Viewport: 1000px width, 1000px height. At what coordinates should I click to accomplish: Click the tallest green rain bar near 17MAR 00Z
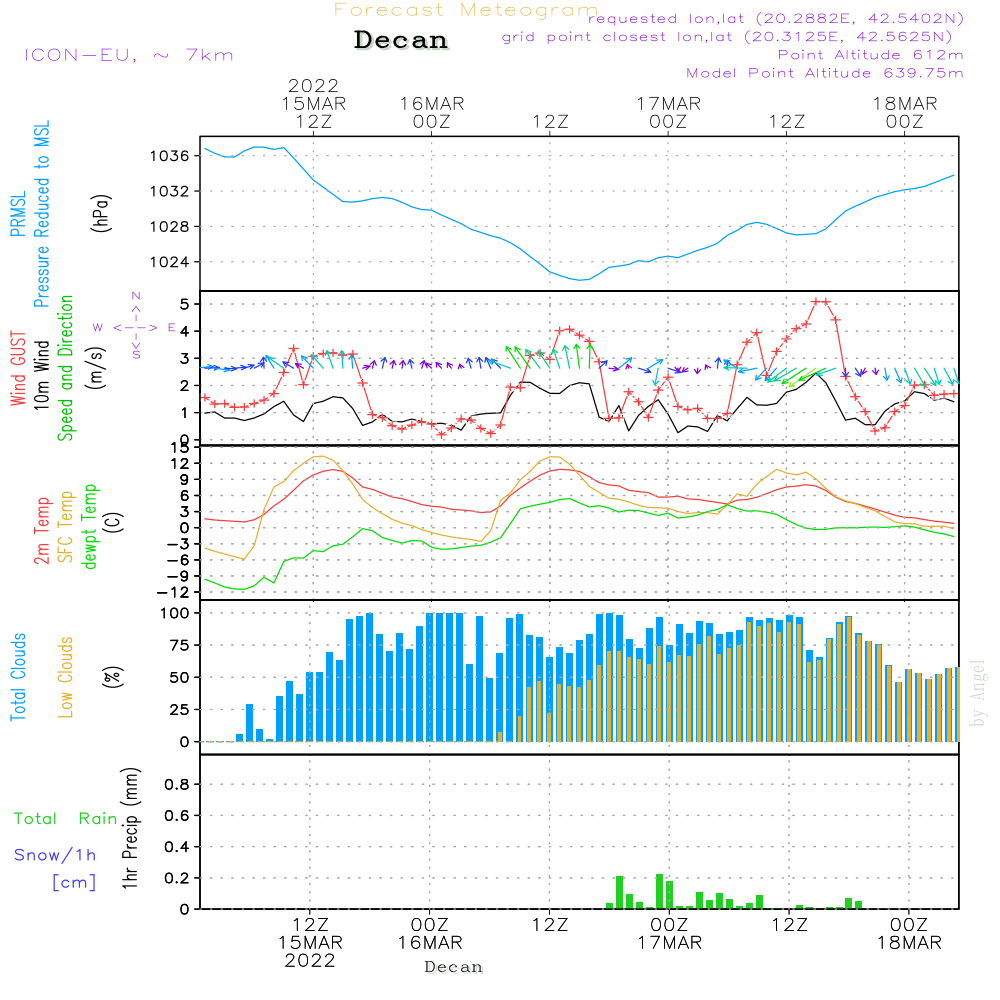click(659, 892)
